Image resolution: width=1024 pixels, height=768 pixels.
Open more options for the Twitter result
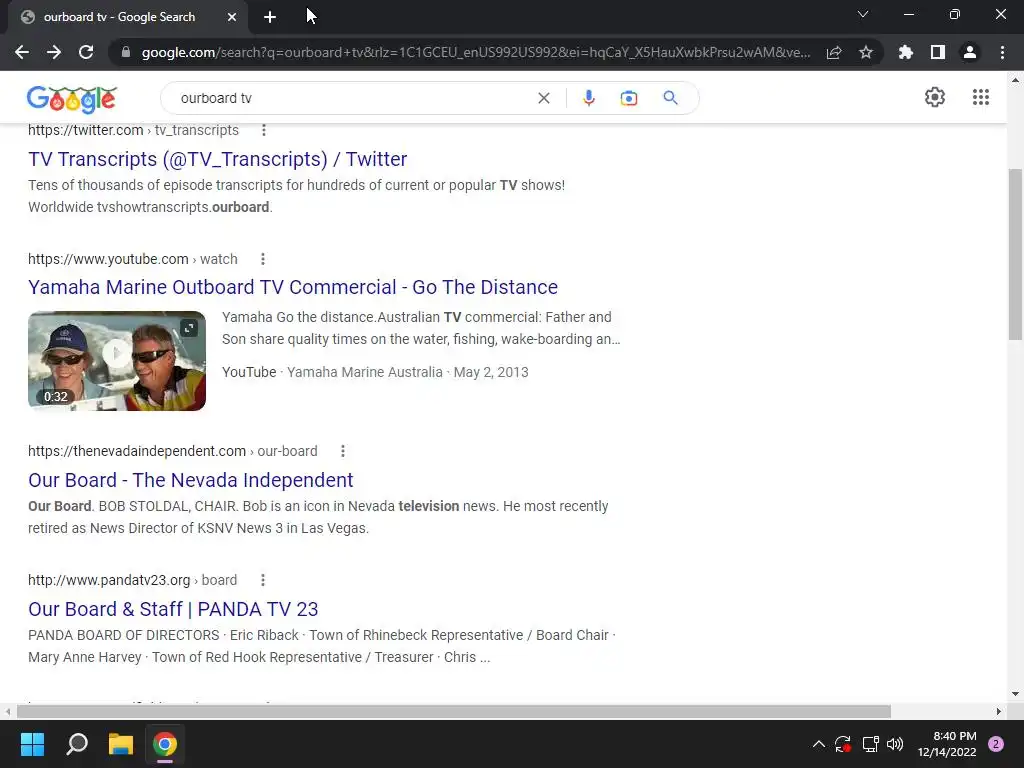[x=264, y=130]
